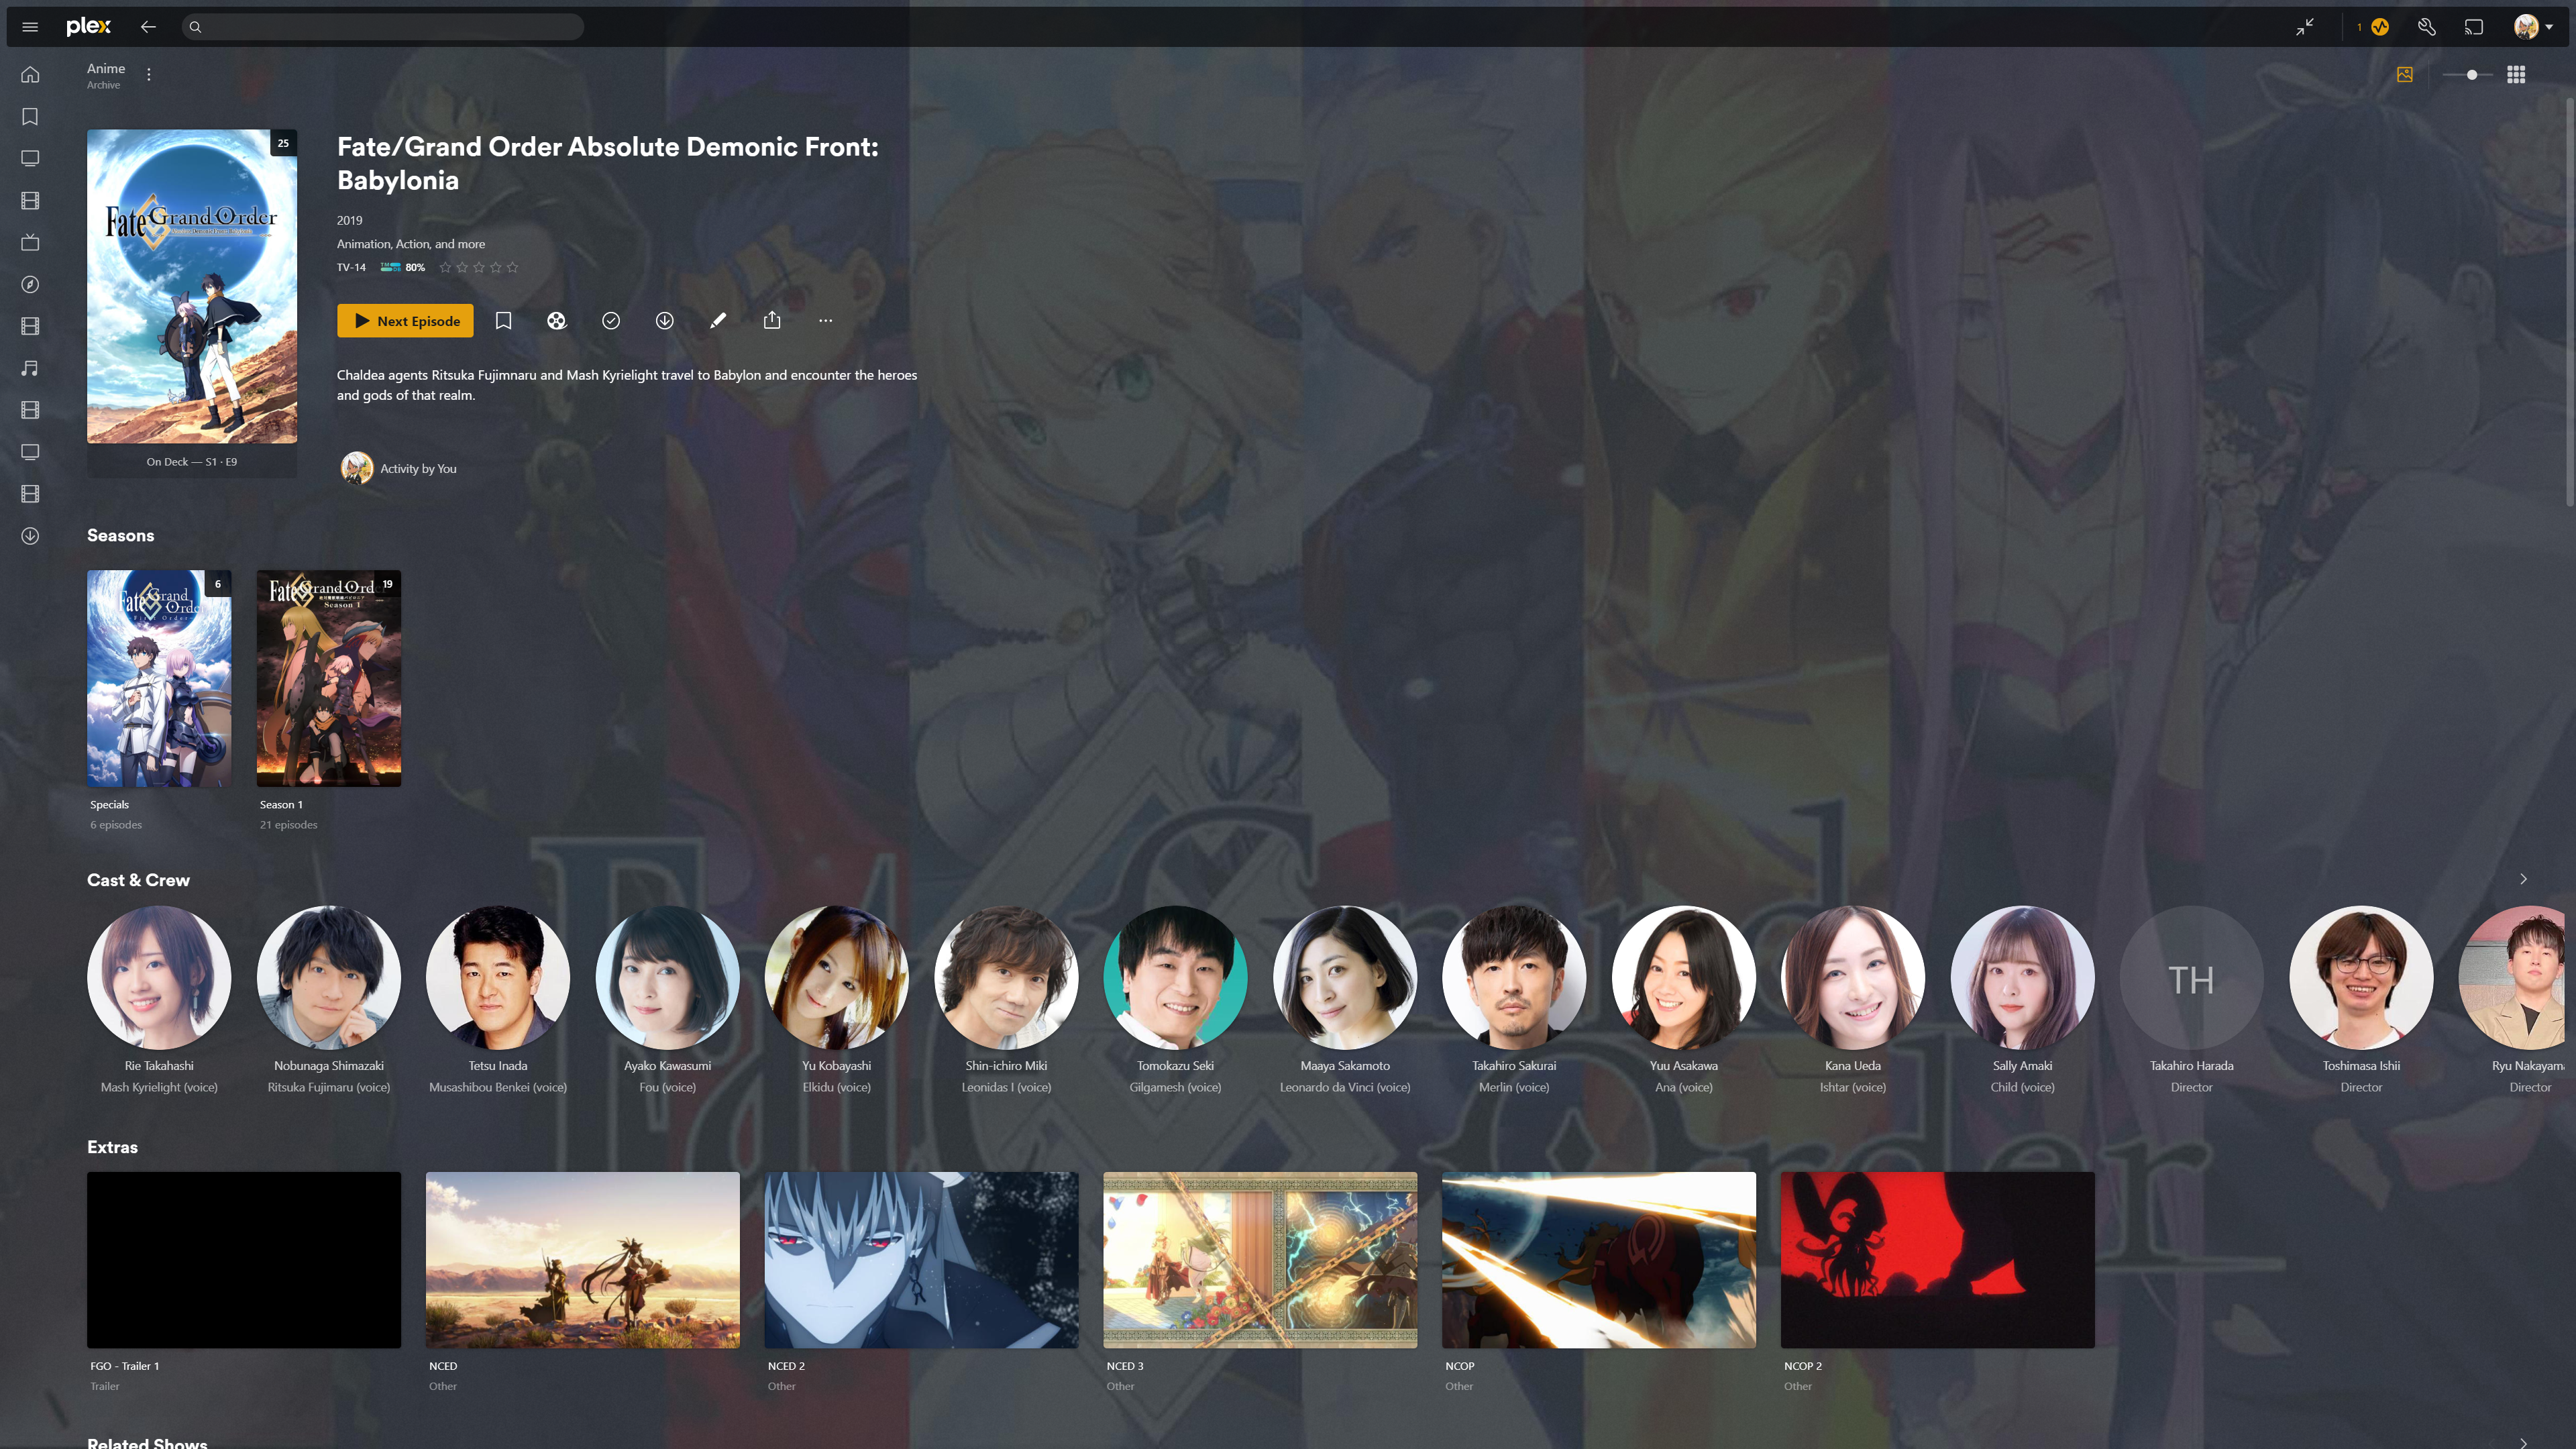Viewport: 2576px width, 1449px height.
Task: Click the 'On Deck — S1 · E9' label
Action: (x=192, y=462)
